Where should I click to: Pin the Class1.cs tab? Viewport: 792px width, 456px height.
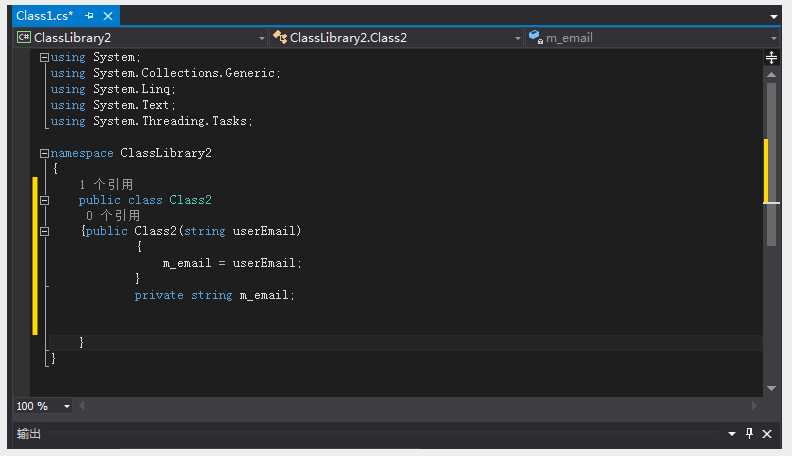click(89, 16)
